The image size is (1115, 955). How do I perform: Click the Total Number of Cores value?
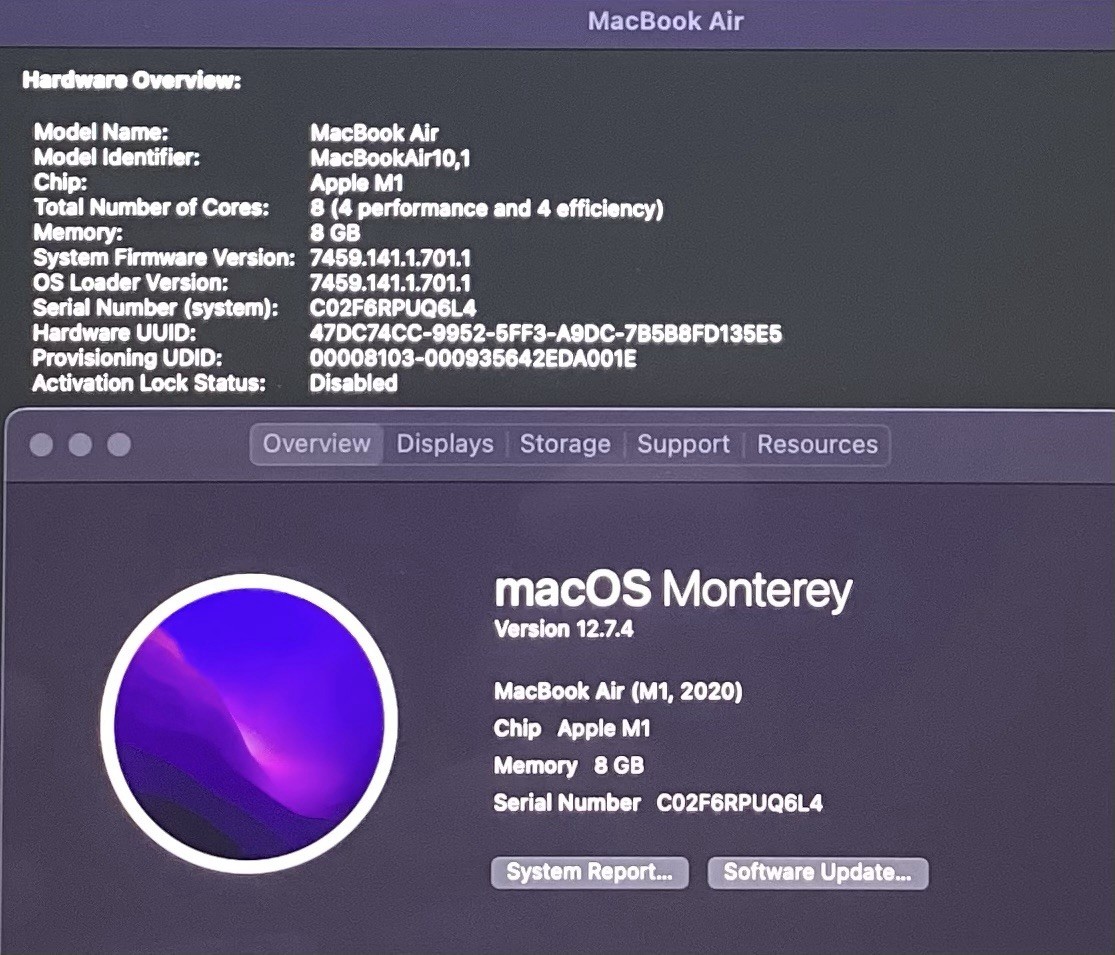486,208
